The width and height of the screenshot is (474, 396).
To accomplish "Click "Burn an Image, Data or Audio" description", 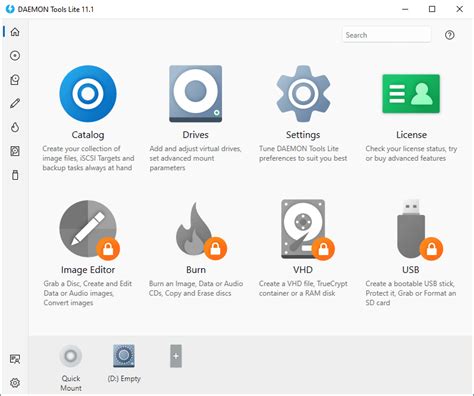I will tap(196, 288).
